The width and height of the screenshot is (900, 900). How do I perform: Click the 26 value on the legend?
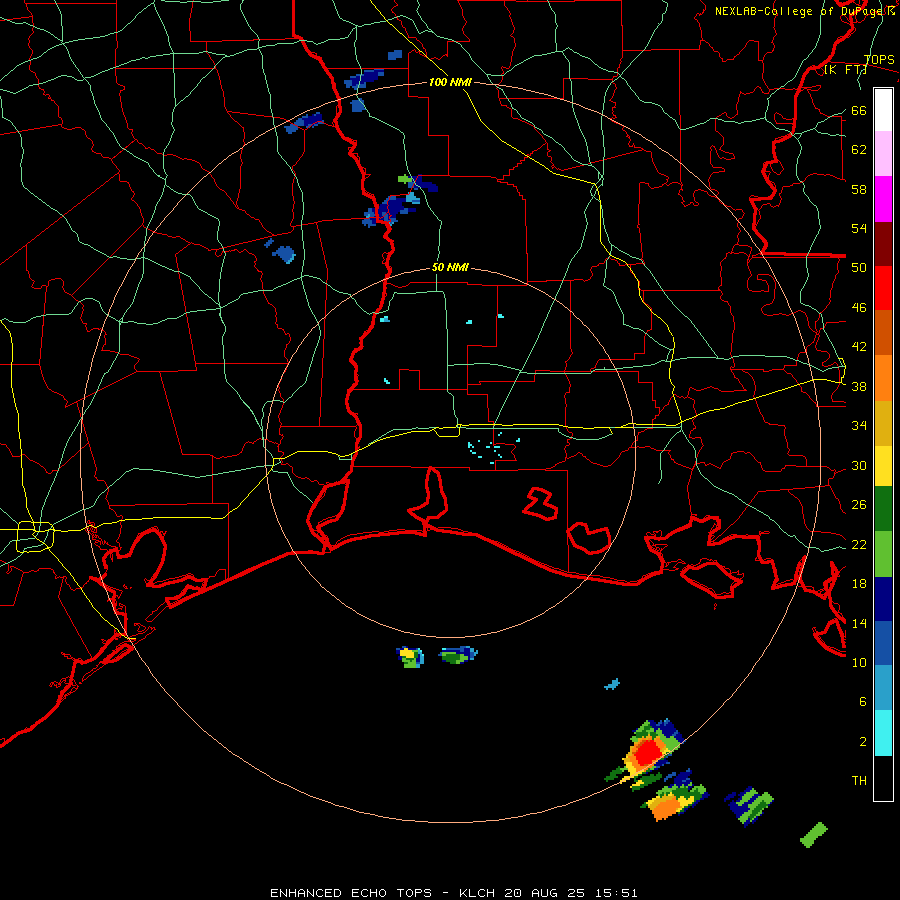[859, 505]
